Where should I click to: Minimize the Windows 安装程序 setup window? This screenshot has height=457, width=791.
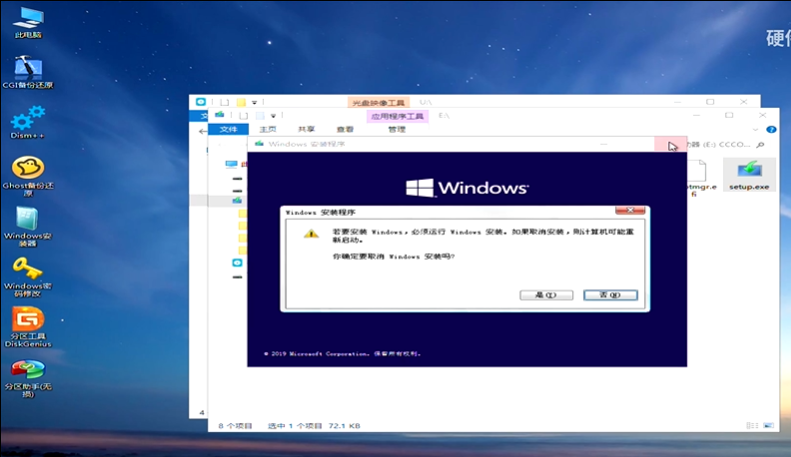(x=604, y=144)
